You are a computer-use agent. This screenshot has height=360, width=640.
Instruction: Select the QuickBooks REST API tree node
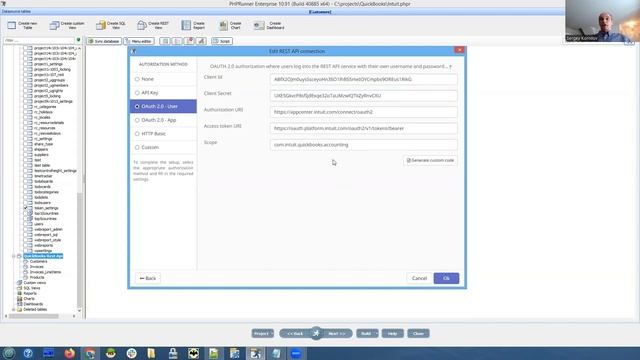coord(43,256)
